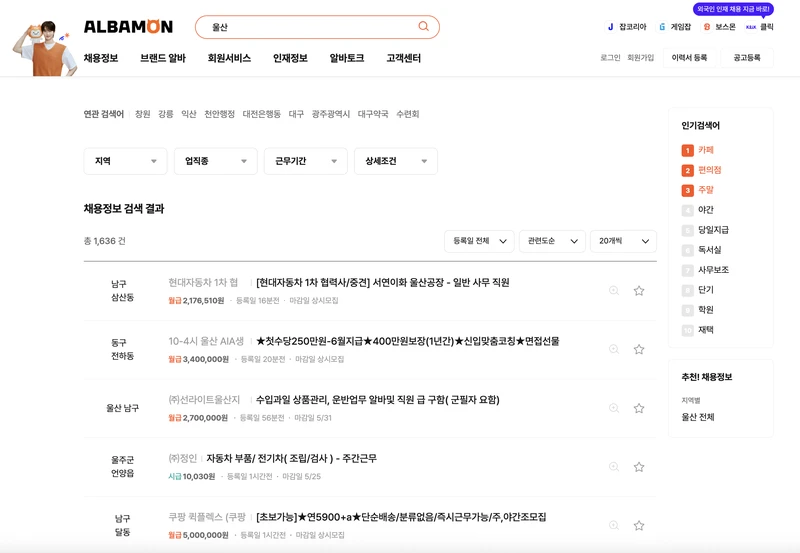Open the 고객센터 menu
800x553 pixels.
(x=404, y=58)
